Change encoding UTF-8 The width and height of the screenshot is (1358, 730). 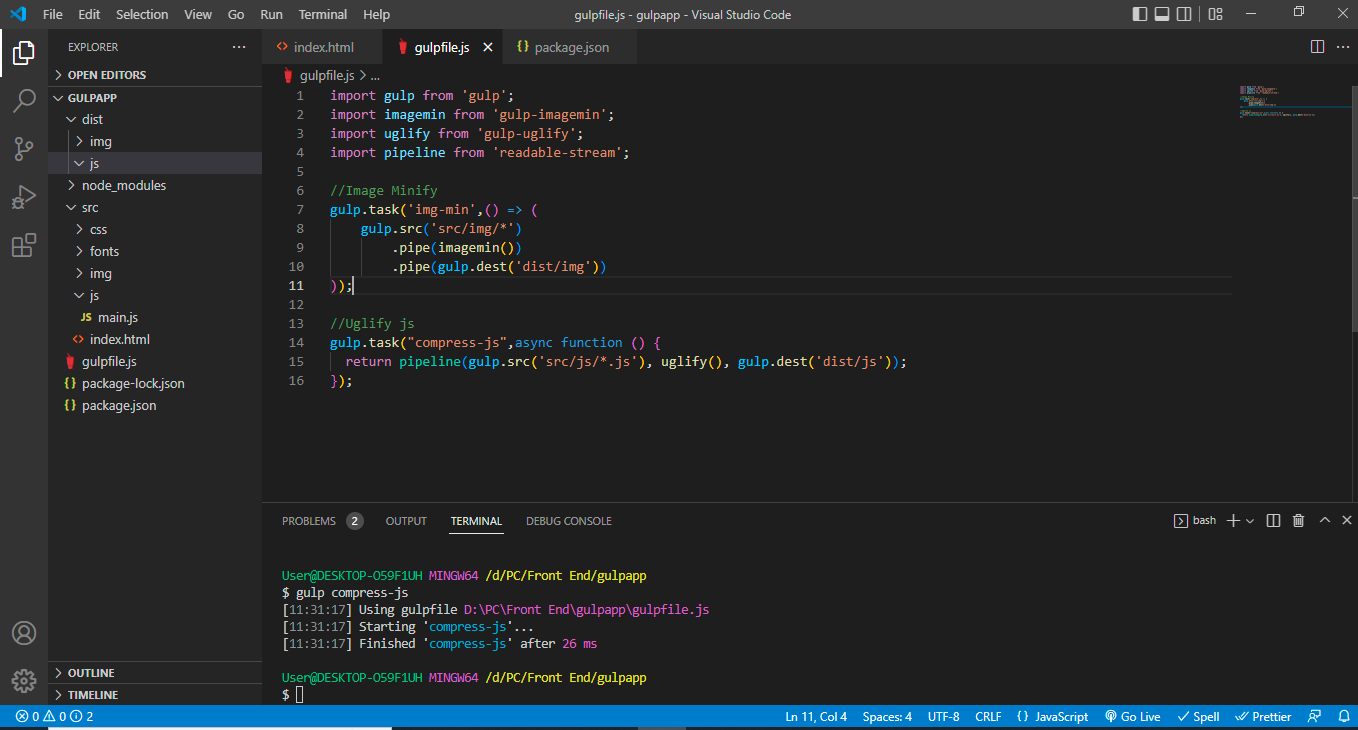943,717
